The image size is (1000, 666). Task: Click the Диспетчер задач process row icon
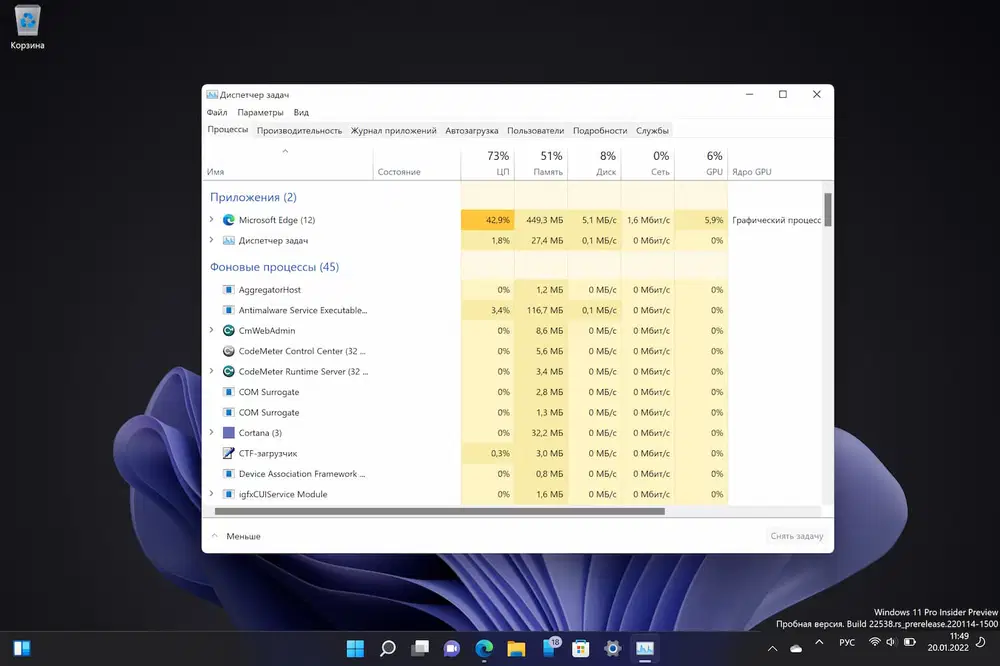point(228,240)
